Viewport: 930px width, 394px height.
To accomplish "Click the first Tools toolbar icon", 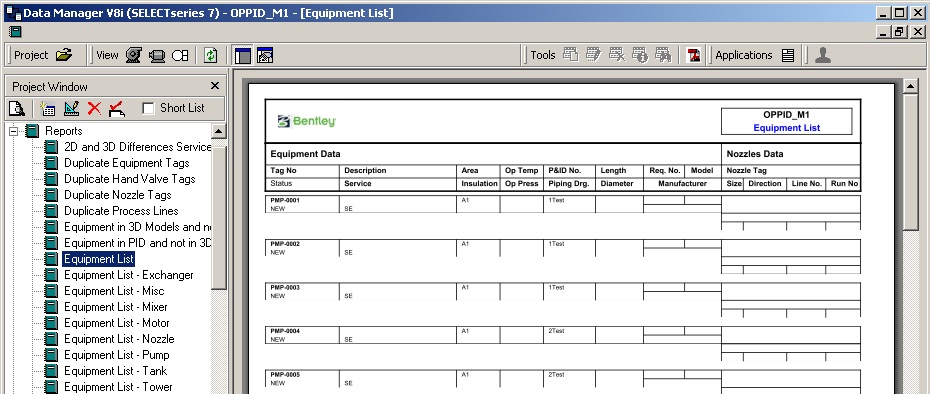I will tap(571, 55).
